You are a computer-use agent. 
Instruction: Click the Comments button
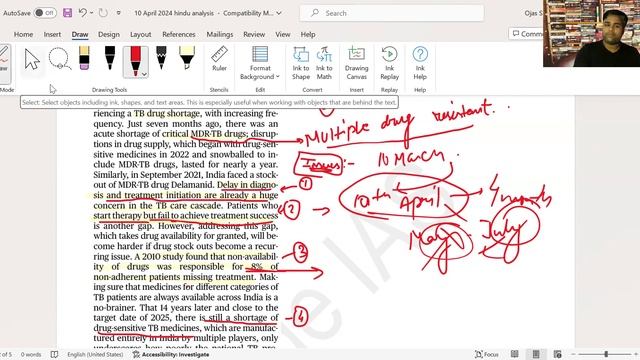coord(527,33)
